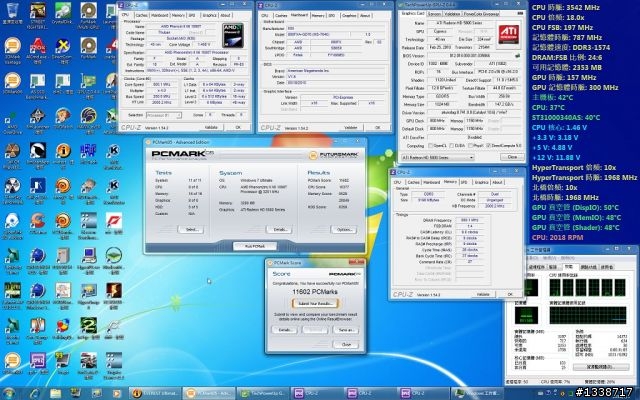The image size is (640, 400).
Task: Click the 11602 PCMarks score text
Action: click(315, 291)
